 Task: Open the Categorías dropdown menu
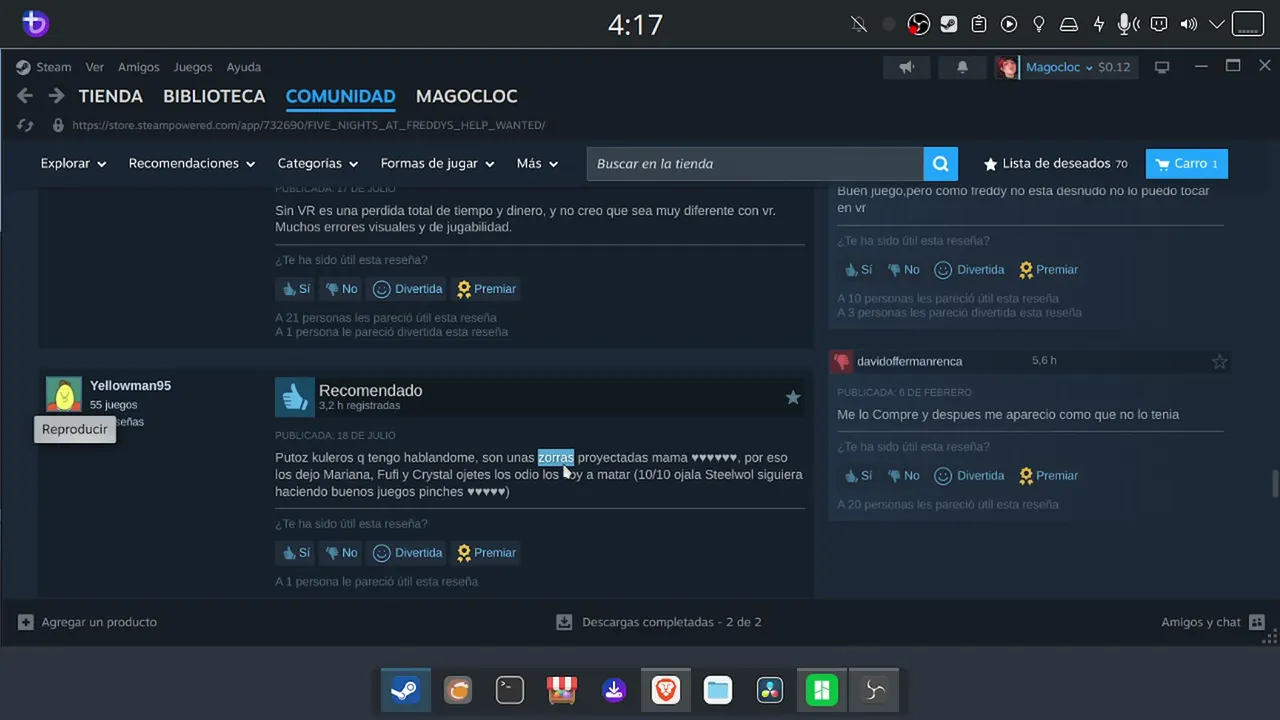pos(318,164)
